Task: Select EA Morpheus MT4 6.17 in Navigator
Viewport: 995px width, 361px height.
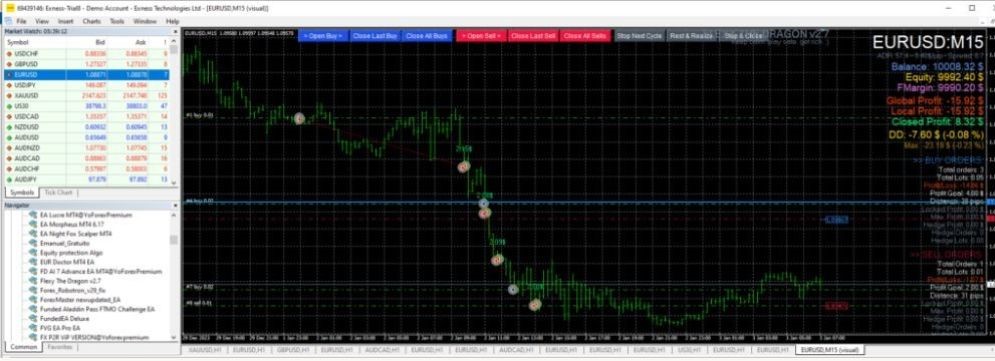Action: (72, 224)
